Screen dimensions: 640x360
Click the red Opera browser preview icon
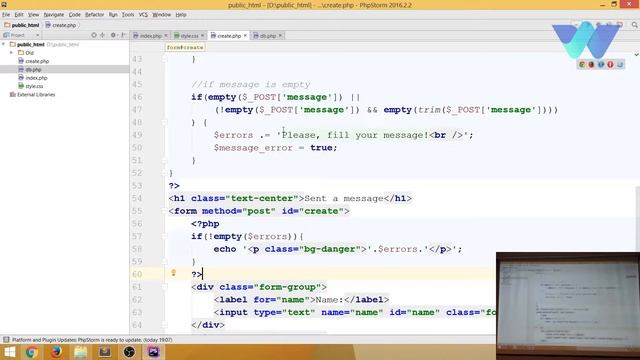610,64
